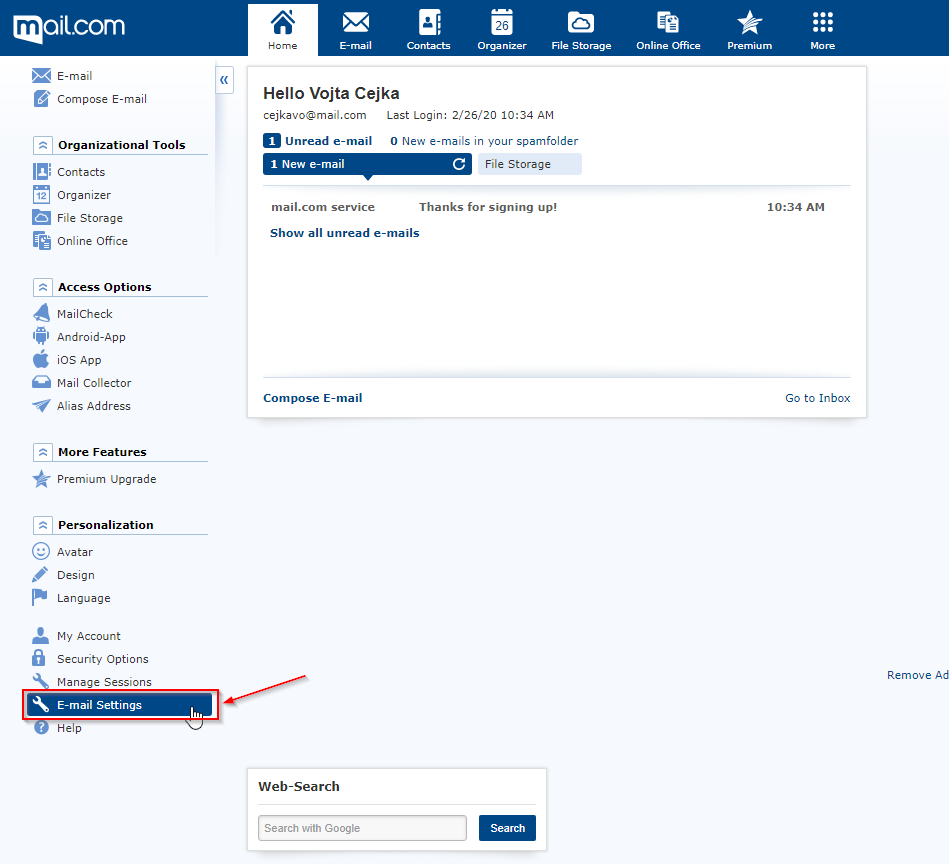
Task: Click the MailCheck bell icon
Action: point(41,313)
